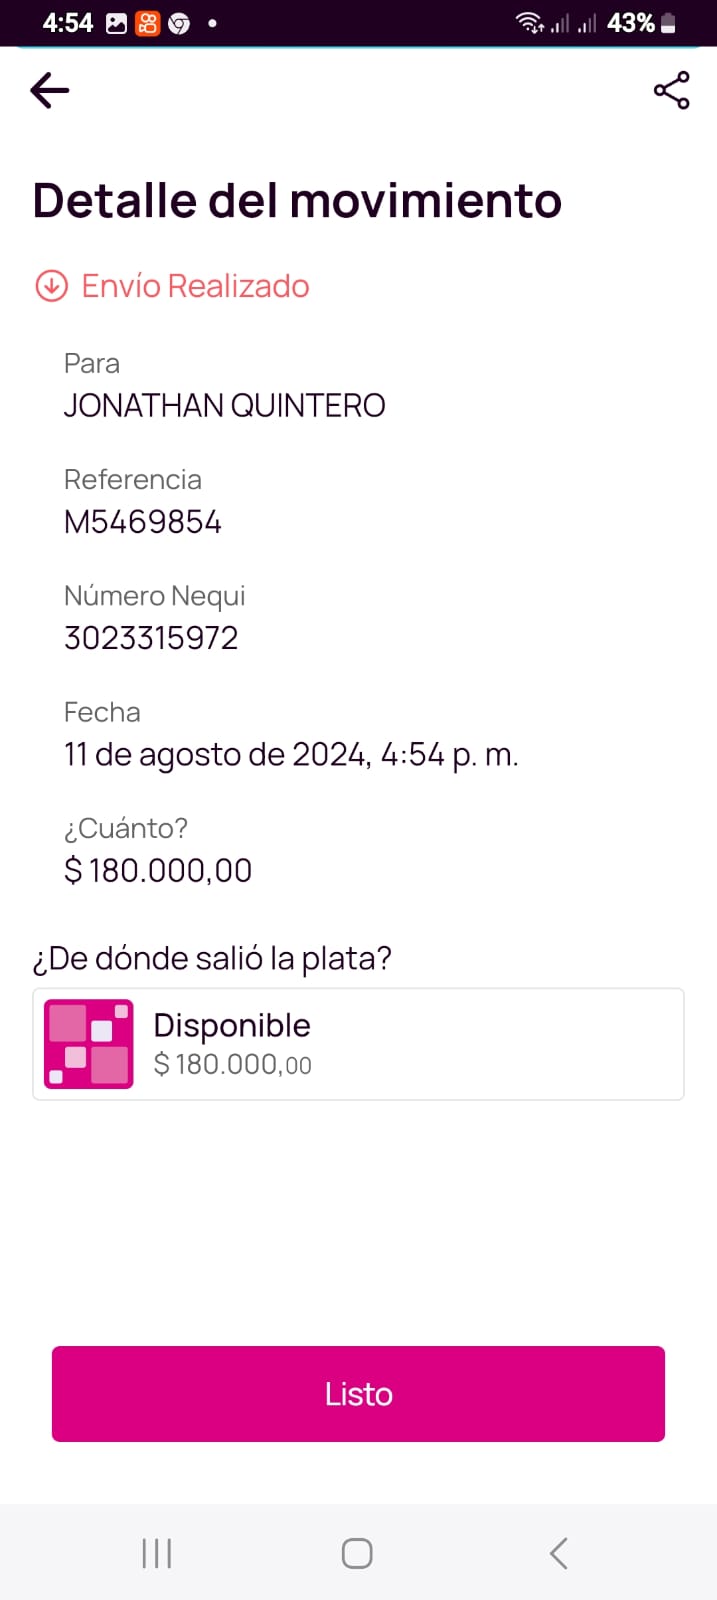Tap recipient name JONATHAN QUINTERO
The image size is (717, 1600).
click(x=224, y=406)
